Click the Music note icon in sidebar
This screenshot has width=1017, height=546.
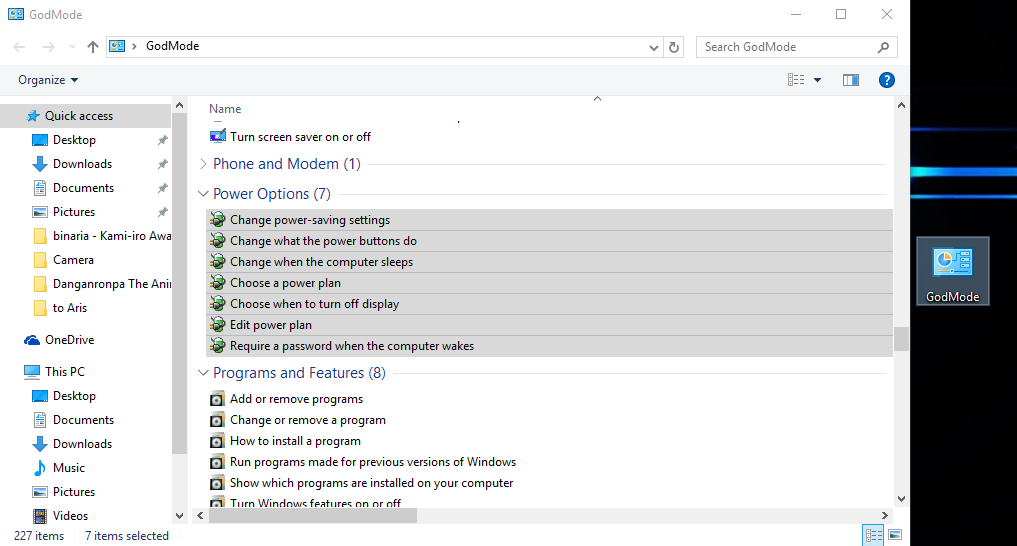pos(40,468)
